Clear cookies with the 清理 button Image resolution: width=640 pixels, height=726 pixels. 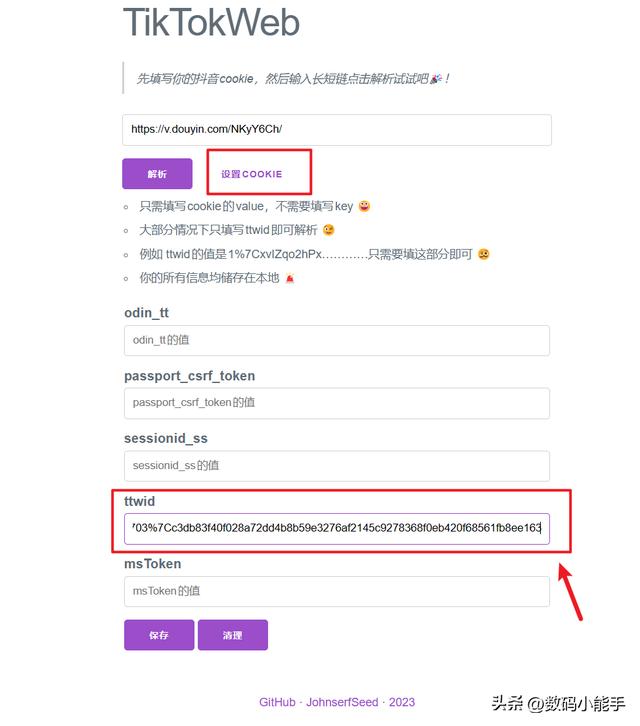pyautogui.click(x=232, y=635)
